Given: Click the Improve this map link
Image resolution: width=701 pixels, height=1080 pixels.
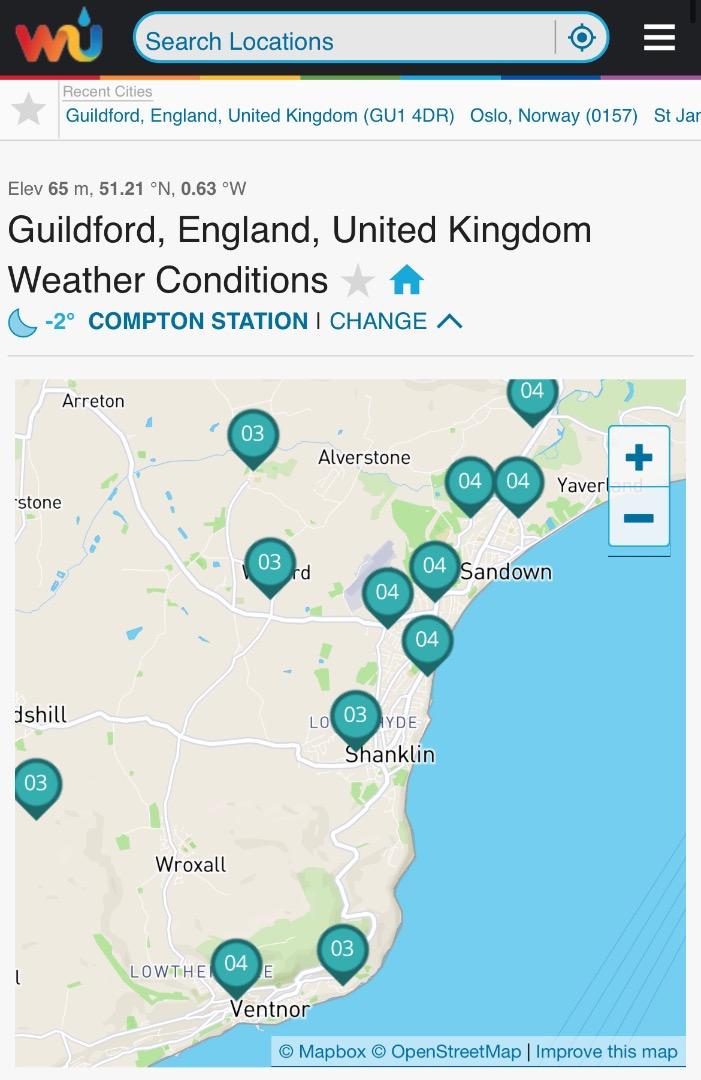Looking at the screenshot, I should [x=606, y=1051].
